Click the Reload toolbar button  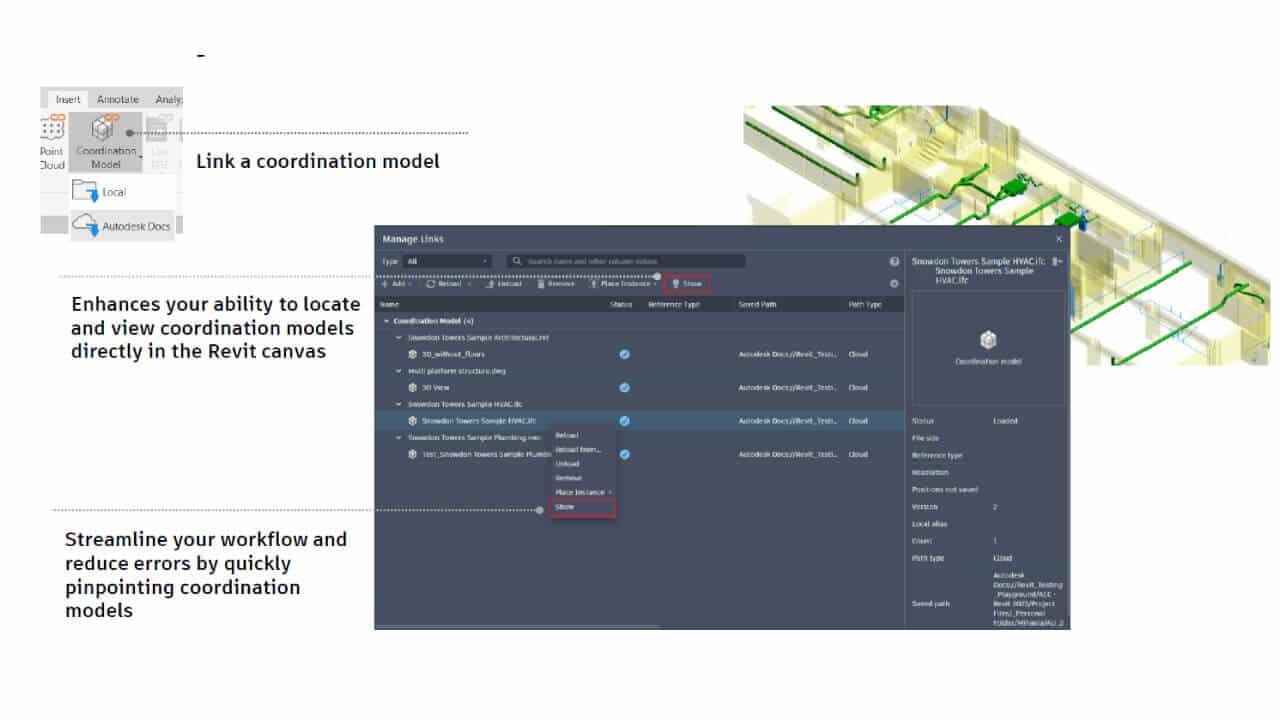(x=444, y=284)
